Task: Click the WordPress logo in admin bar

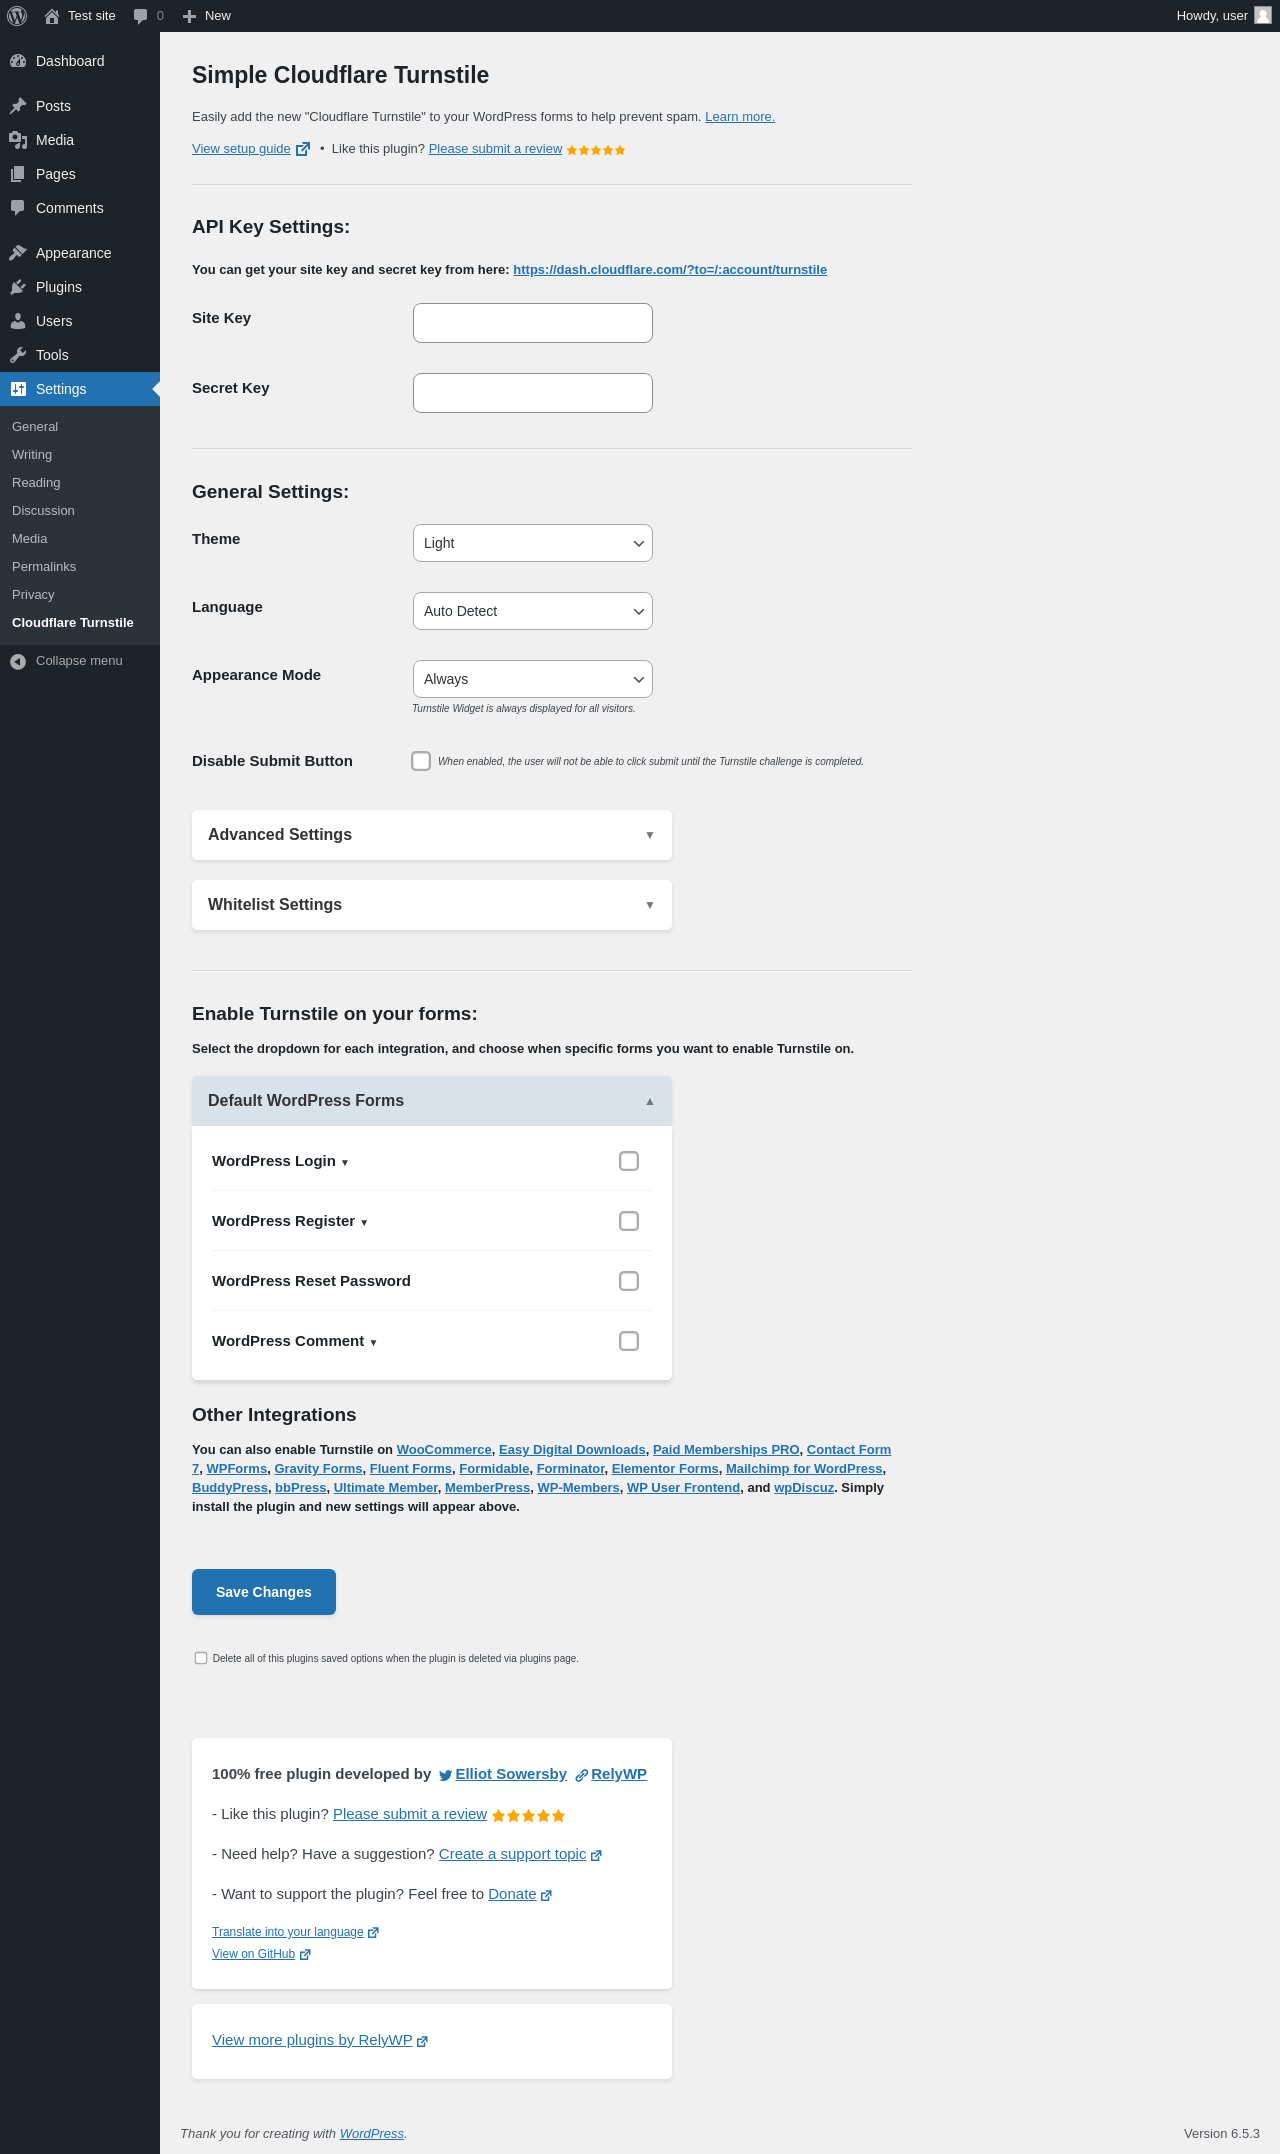Action: [17, 16]
